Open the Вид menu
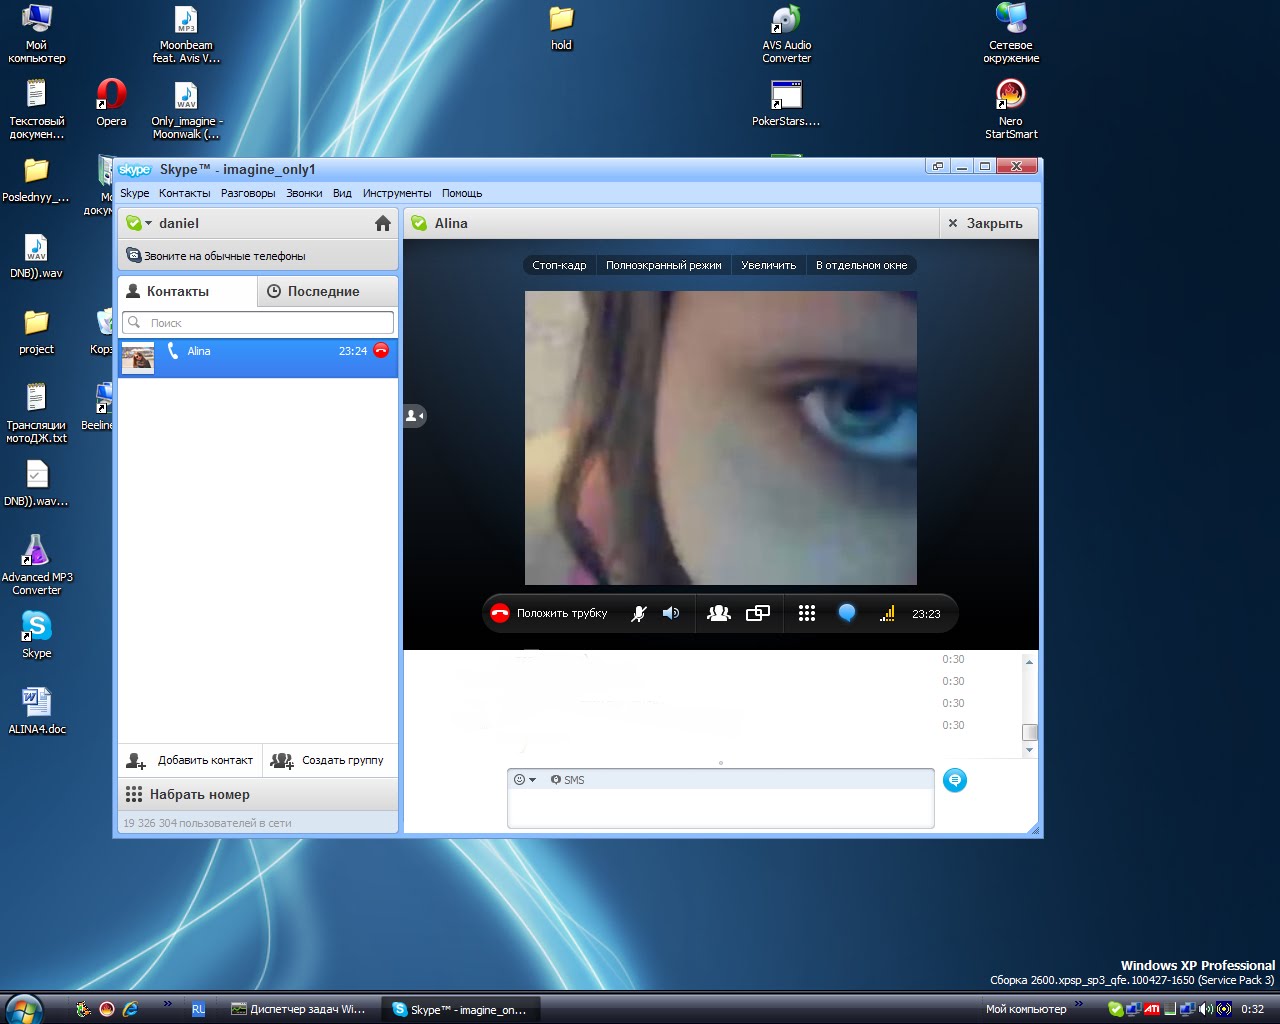This screenshot has width=1280, height=1024. click(342, 193)
